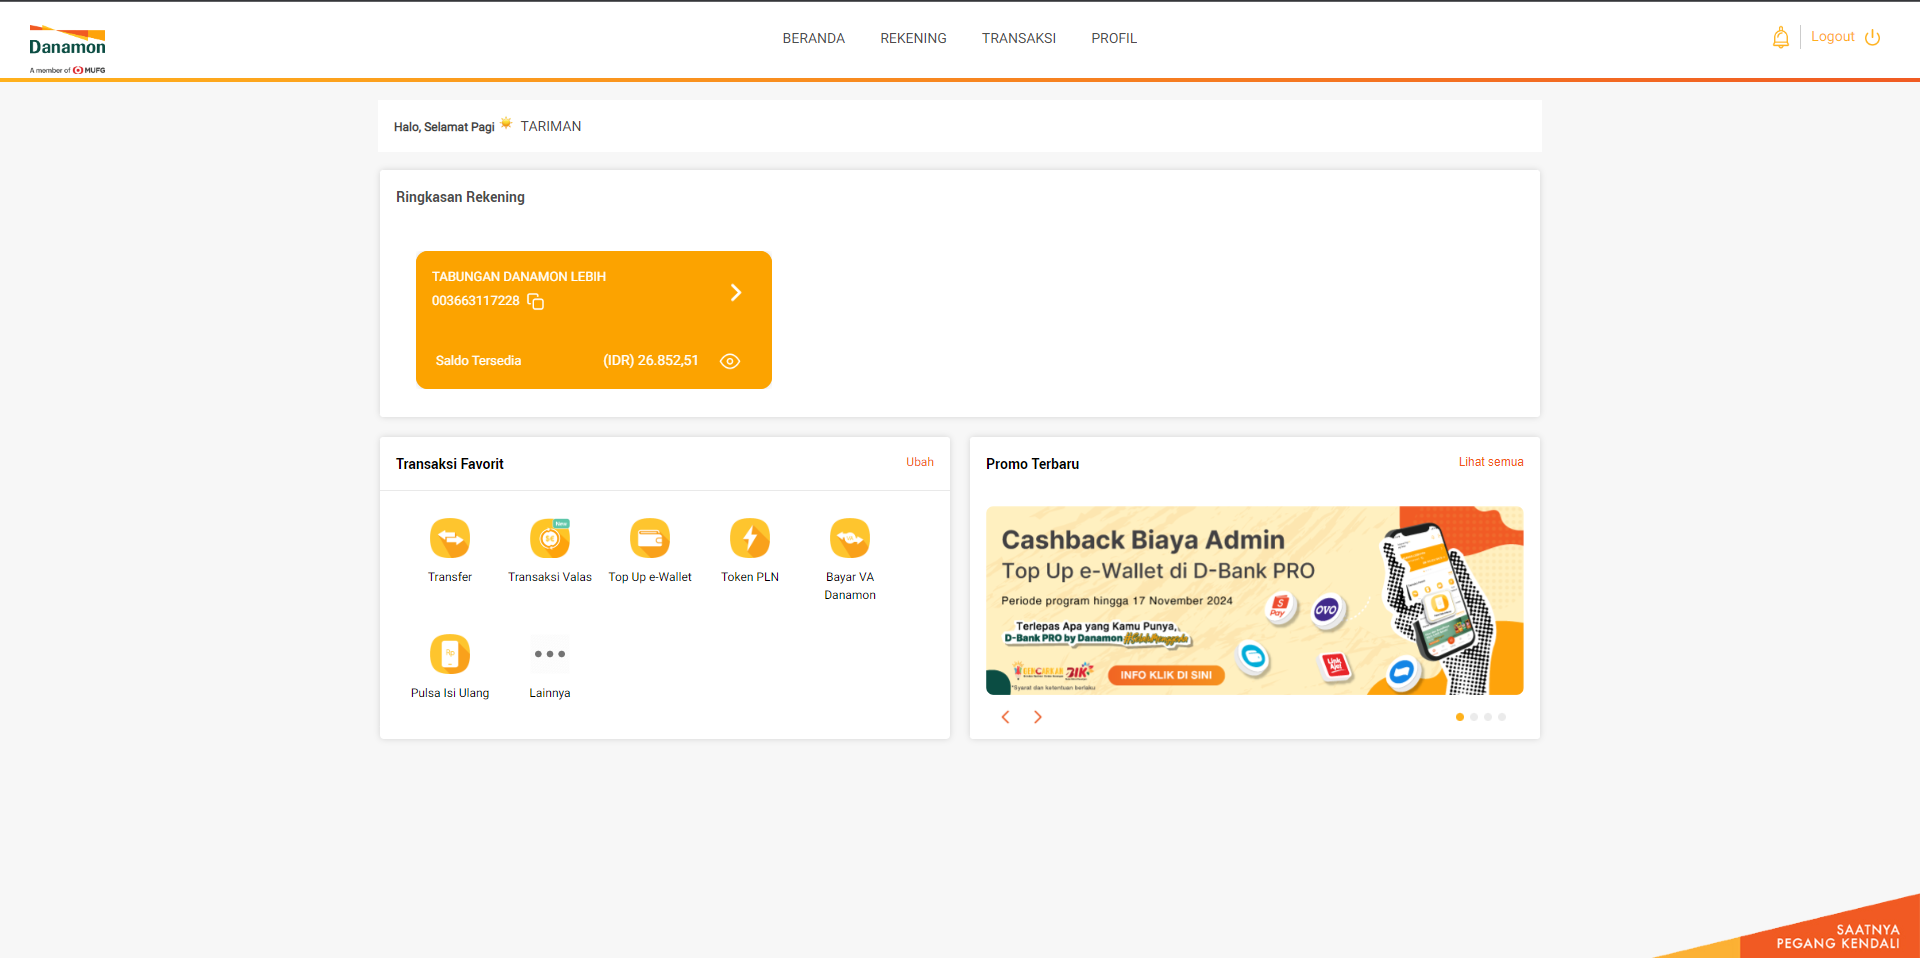Screen dimensions: 1920x958
Task: Open the Lainnya three-dots icon
Action: click(x=550, y=654)
